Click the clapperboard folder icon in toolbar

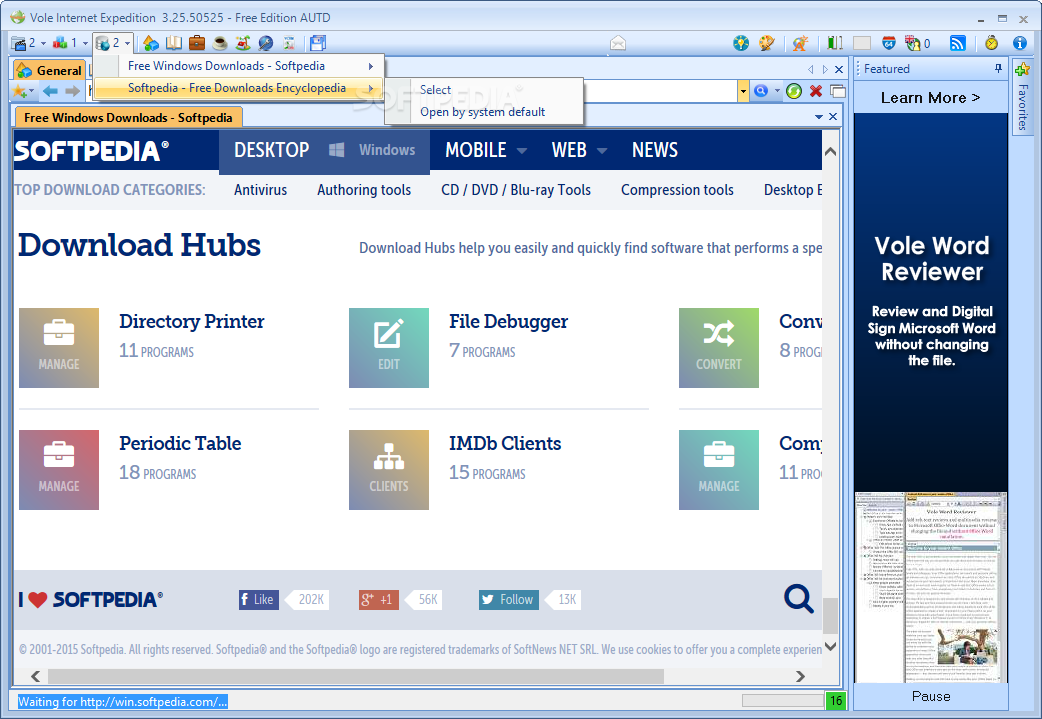tap(19, 43)
